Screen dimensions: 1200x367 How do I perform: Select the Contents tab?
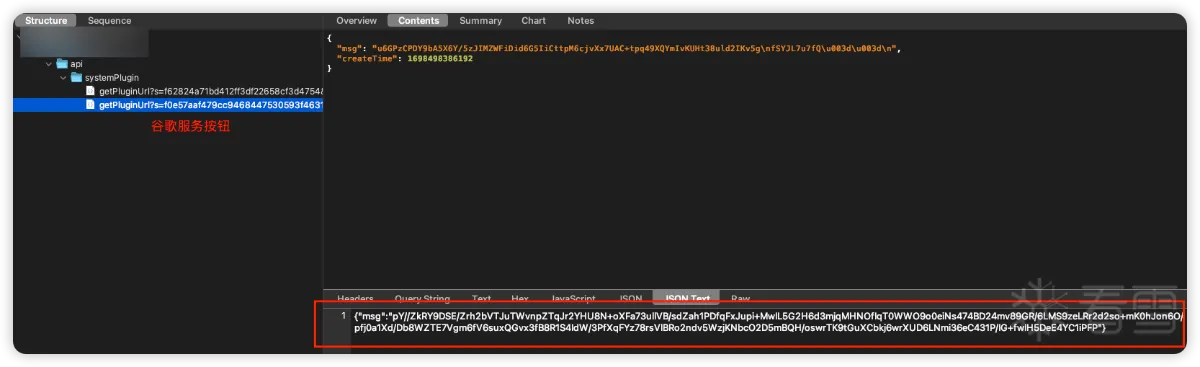coord(418,21)
